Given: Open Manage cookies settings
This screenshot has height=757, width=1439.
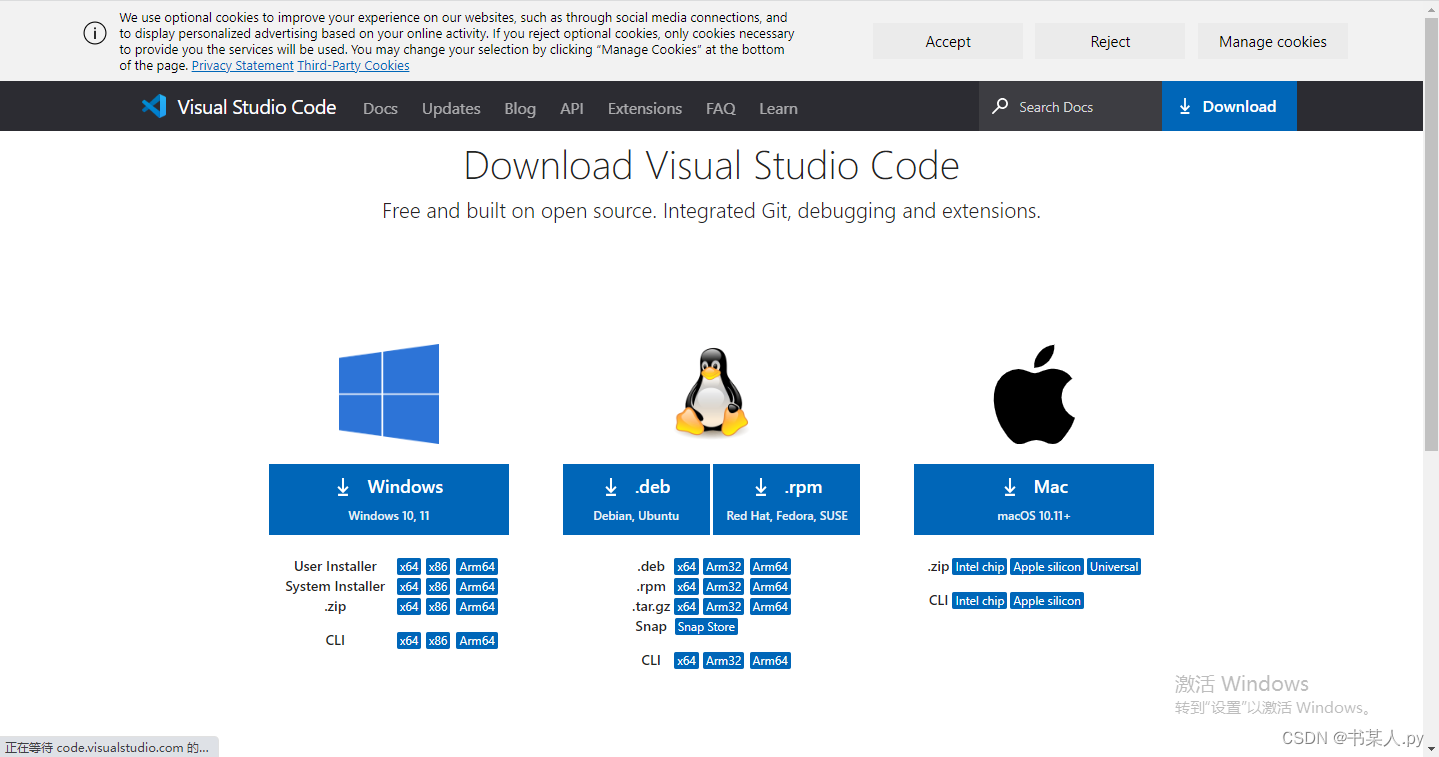Looking at the screenshot, I should pyautogui.click(x=1273, y=41).
